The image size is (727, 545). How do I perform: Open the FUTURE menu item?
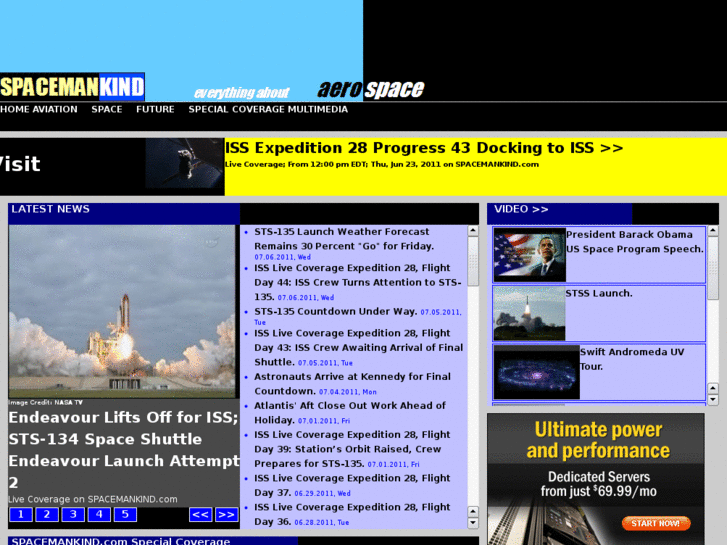(155, 109)
